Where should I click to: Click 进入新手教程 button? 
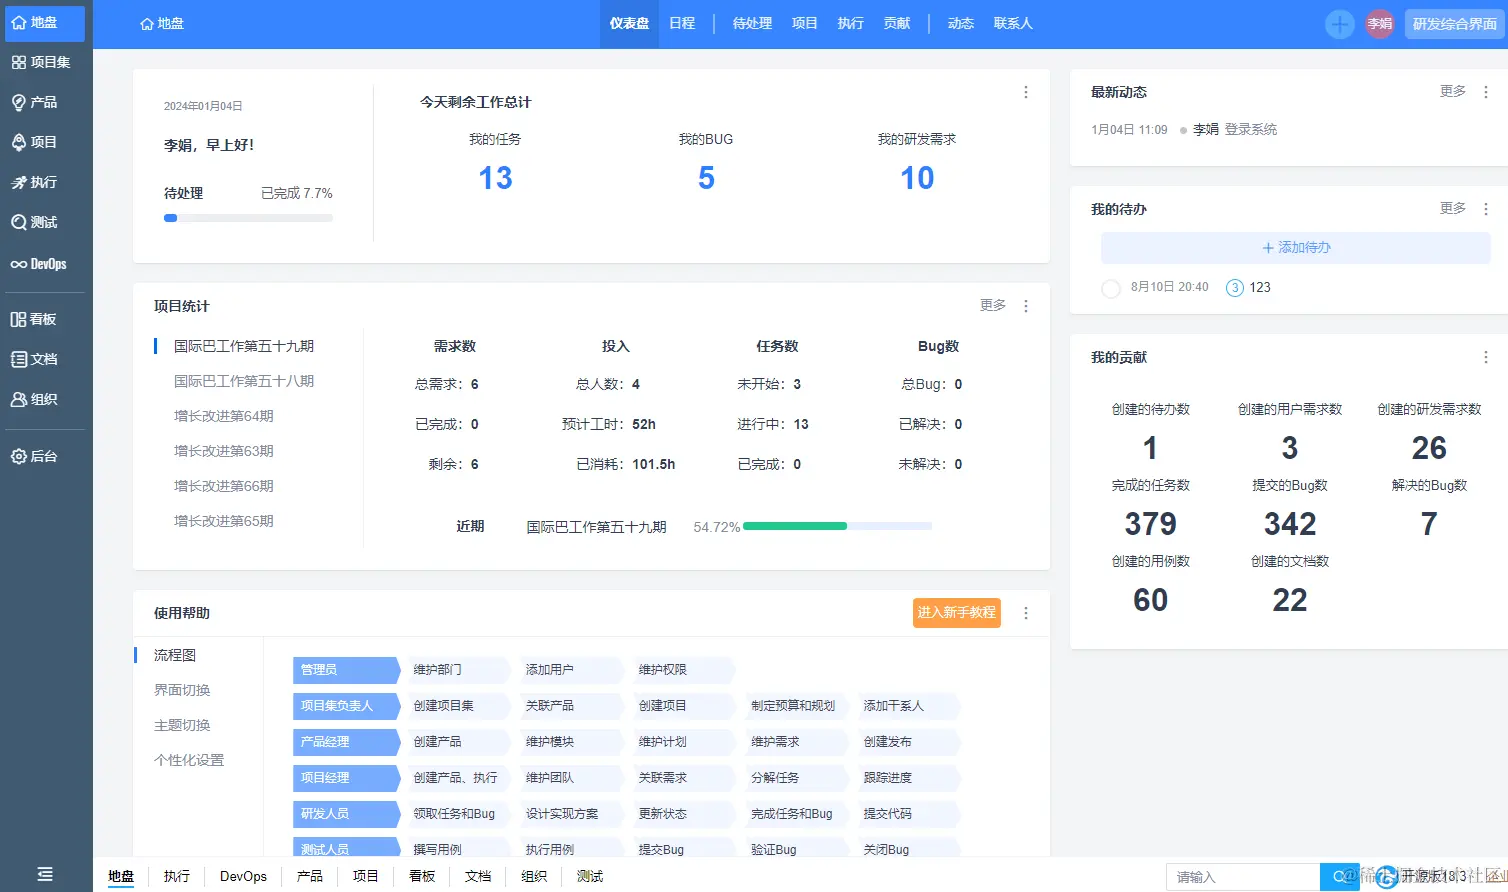point(957,613)
